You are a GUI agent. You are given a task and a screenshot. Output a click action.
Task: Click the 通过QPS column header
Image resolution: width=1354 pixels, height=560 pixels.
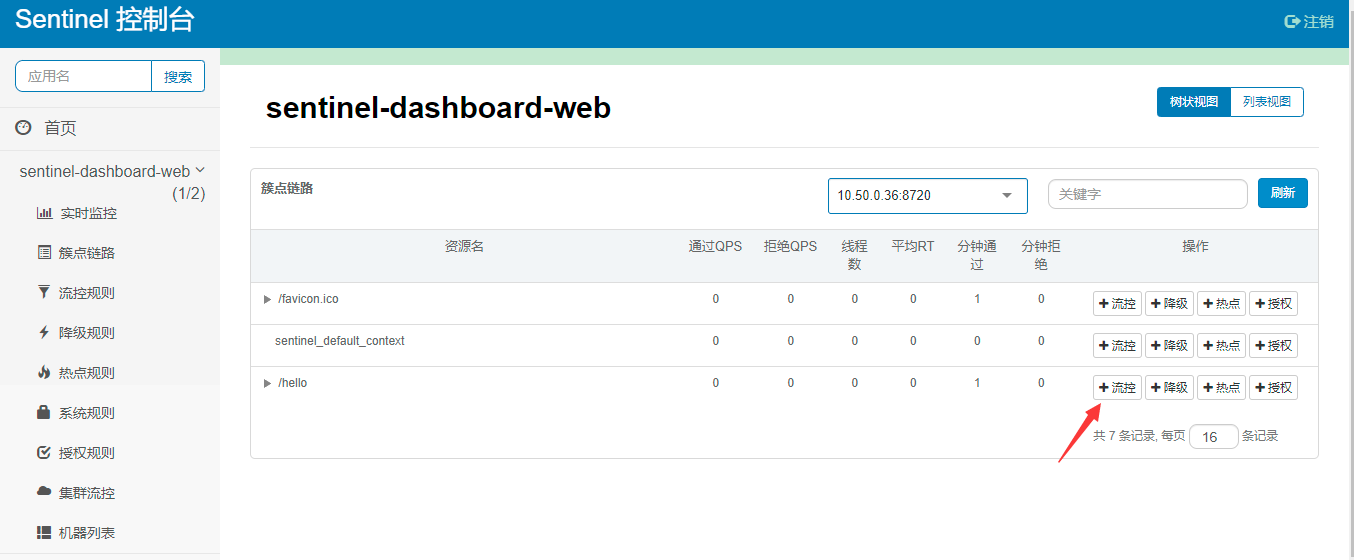tap(715, 246)
